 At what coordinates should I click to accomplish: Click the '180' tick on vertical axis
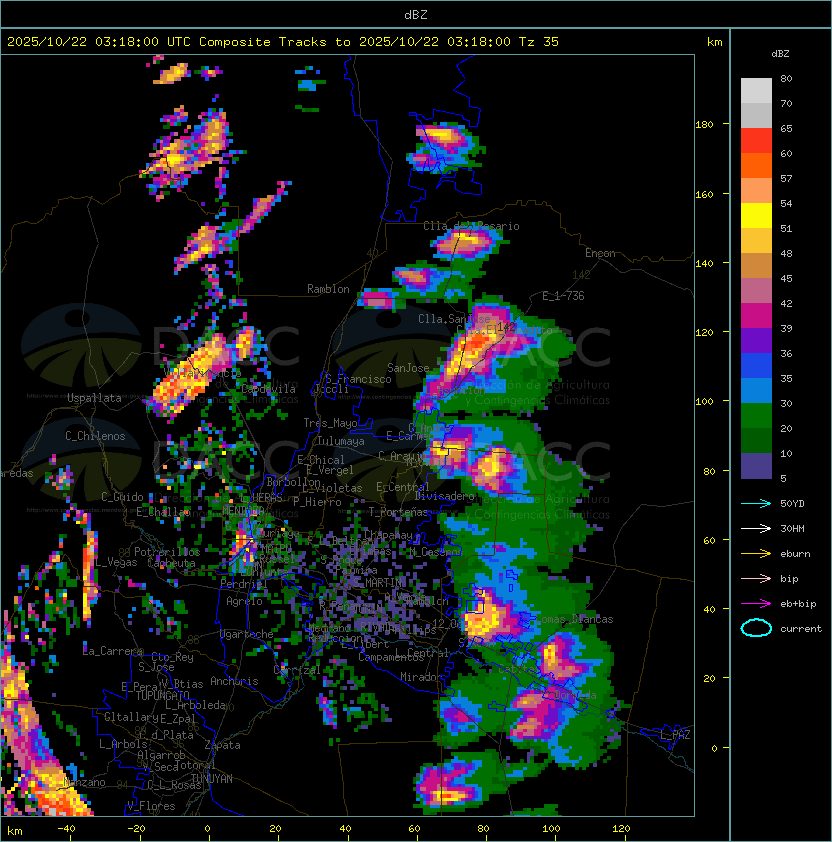704,125
